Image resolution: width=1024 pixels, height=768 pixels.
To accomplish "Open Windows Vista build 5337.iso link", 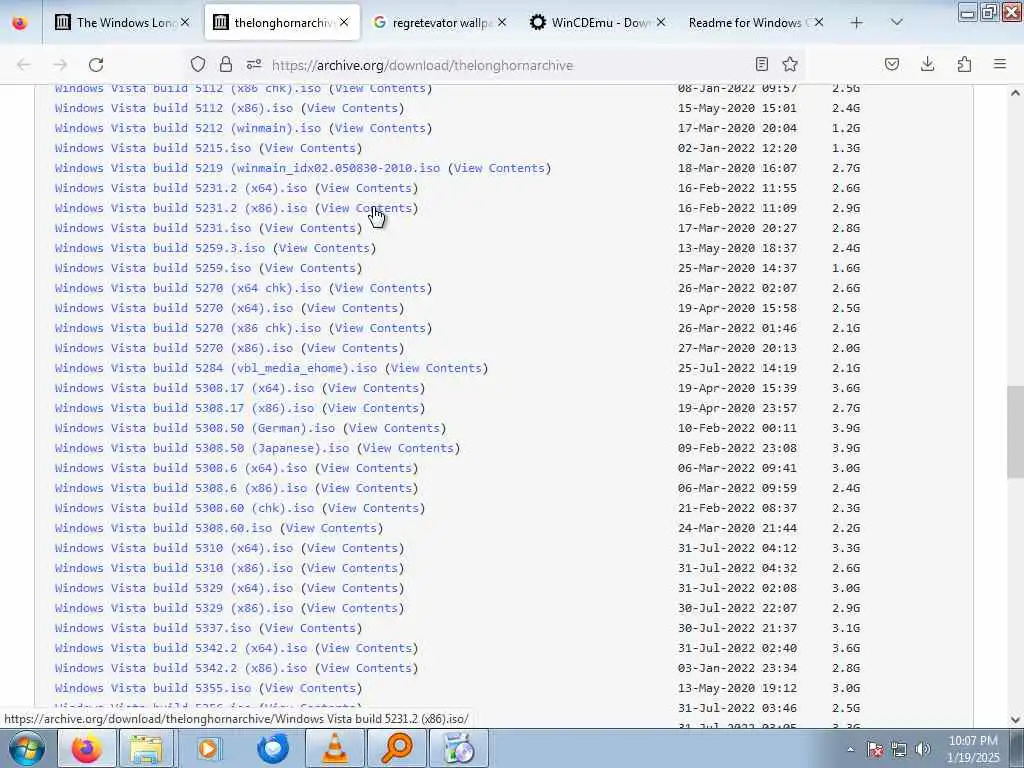I will (x=153, y=628).
